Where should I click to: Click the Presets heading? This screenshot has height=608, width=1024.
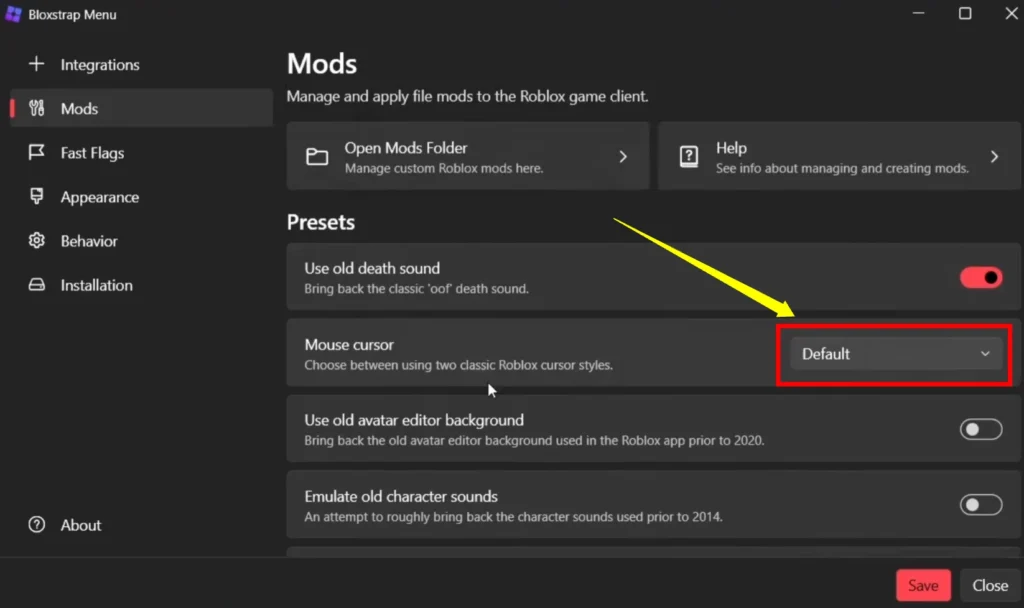[321, 222]
